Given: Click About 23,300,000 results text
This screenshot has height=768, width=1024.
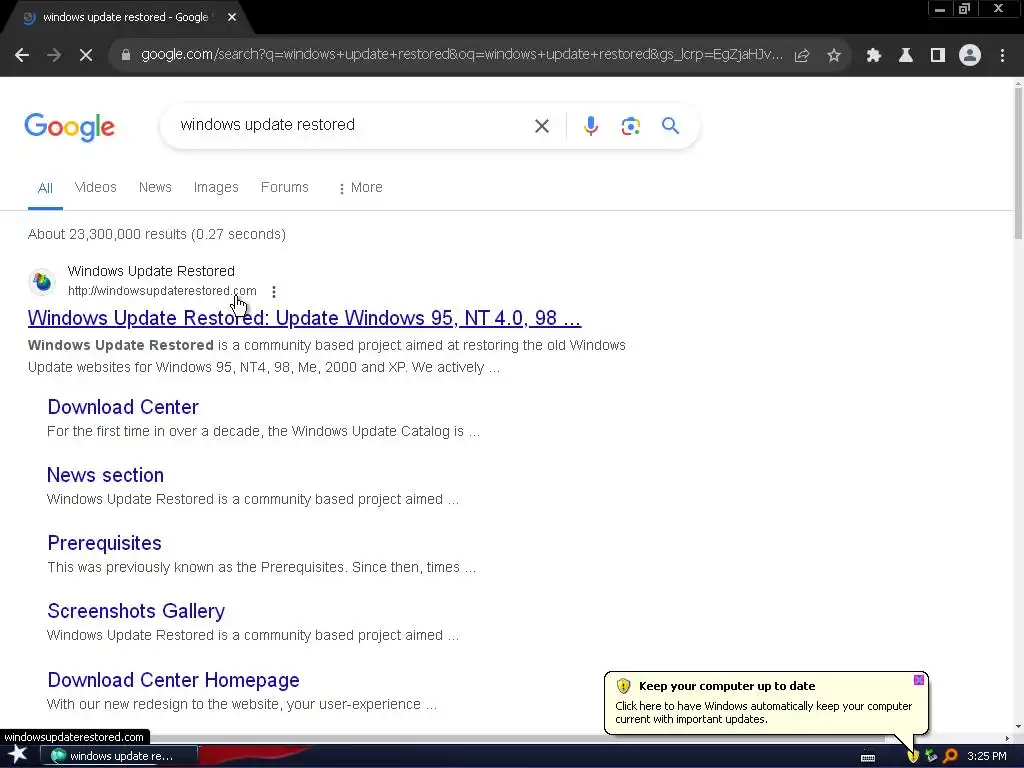Looking at the screenshot, I should tap(157, 234).
